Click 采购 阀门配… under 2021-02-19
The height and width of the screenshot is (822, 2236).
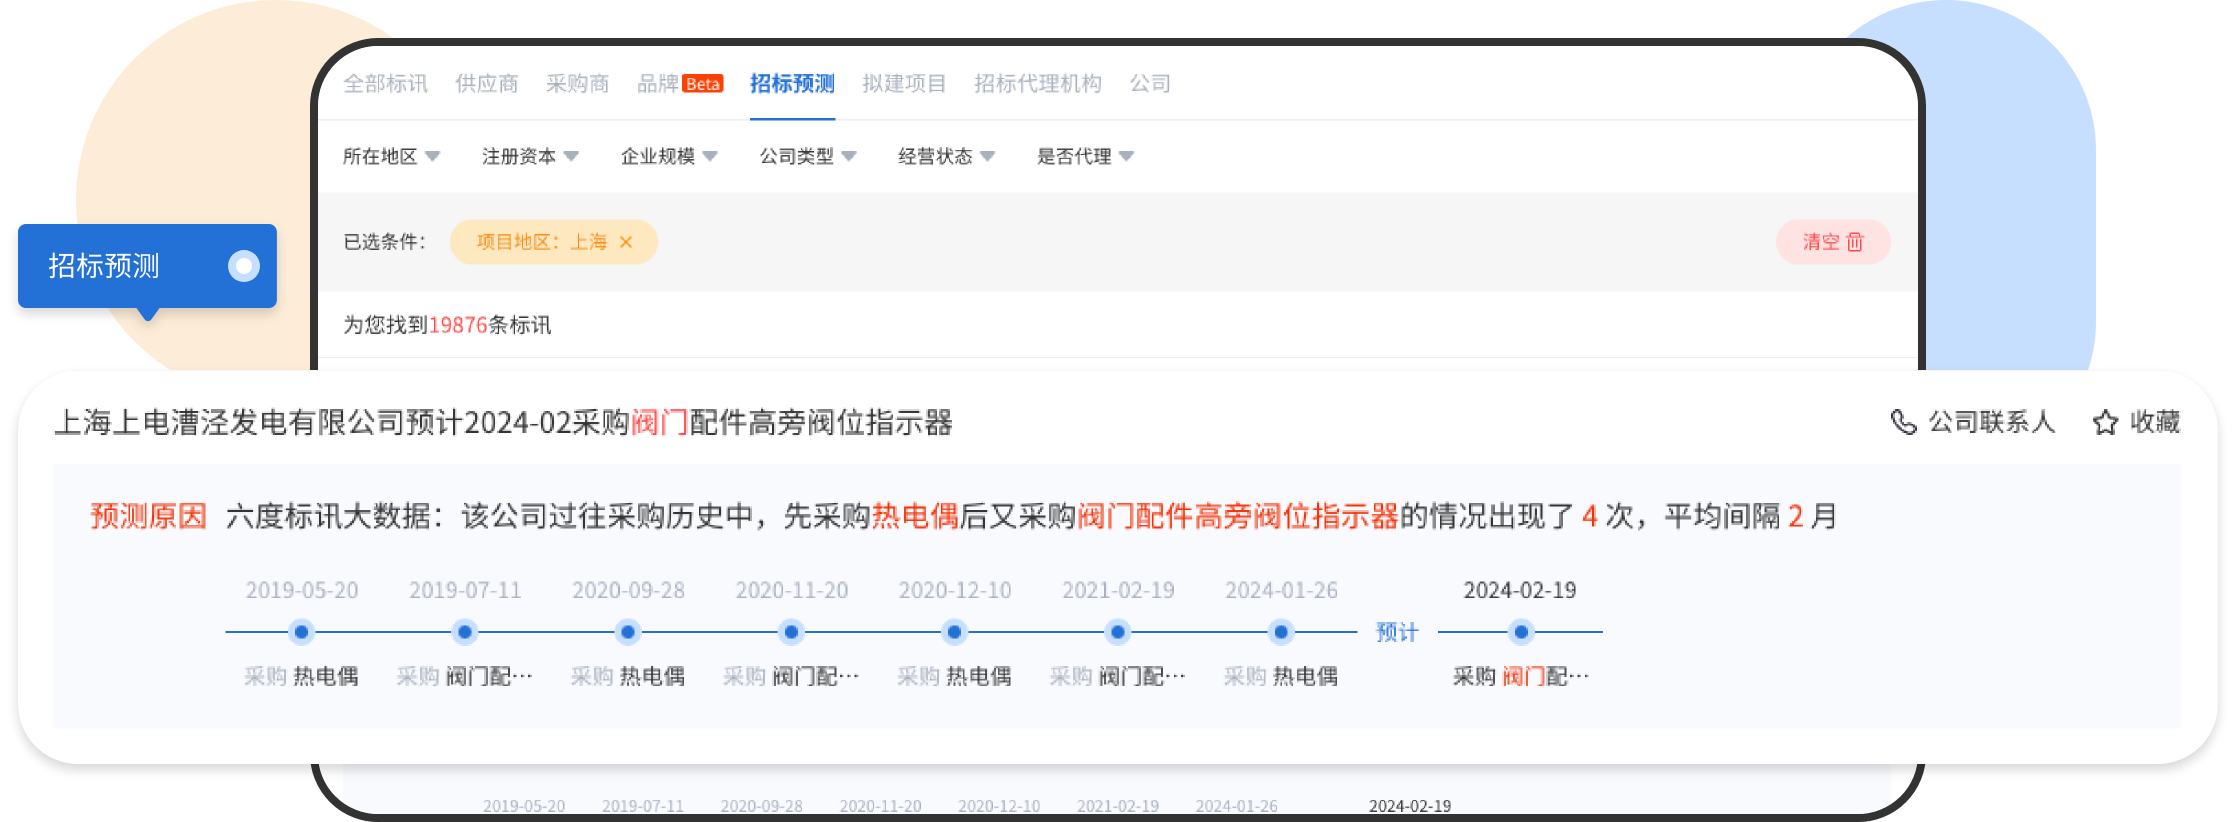pyautogui.click(x=1118, y=677)
